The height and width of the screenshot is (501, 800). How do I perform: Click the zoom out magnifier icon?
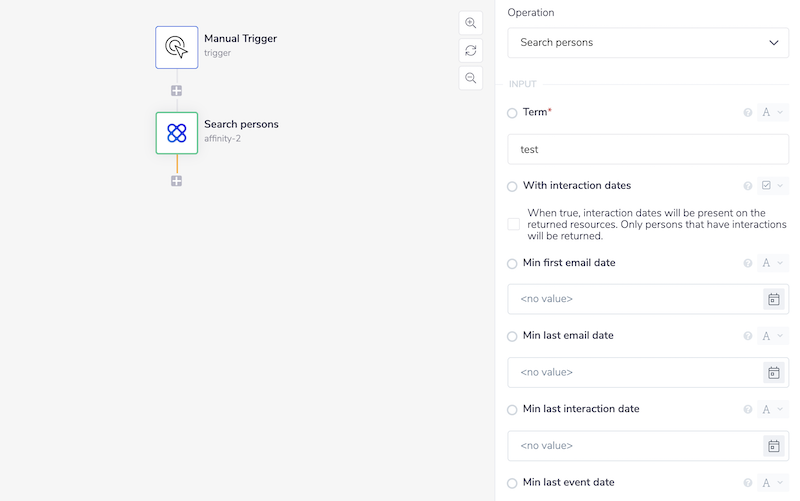[470, 77]
